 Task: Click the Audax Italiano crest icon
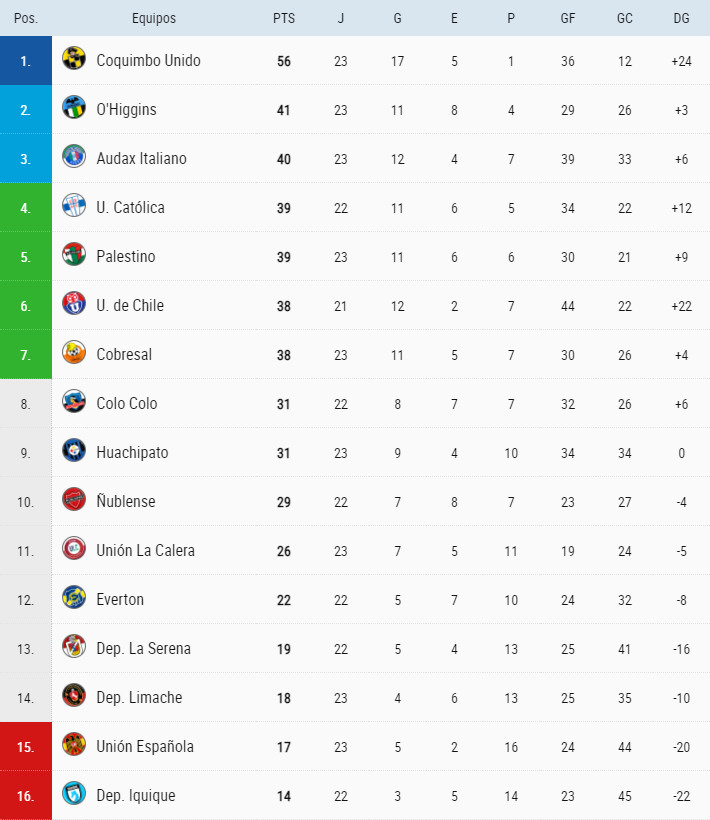coord(74,157)
